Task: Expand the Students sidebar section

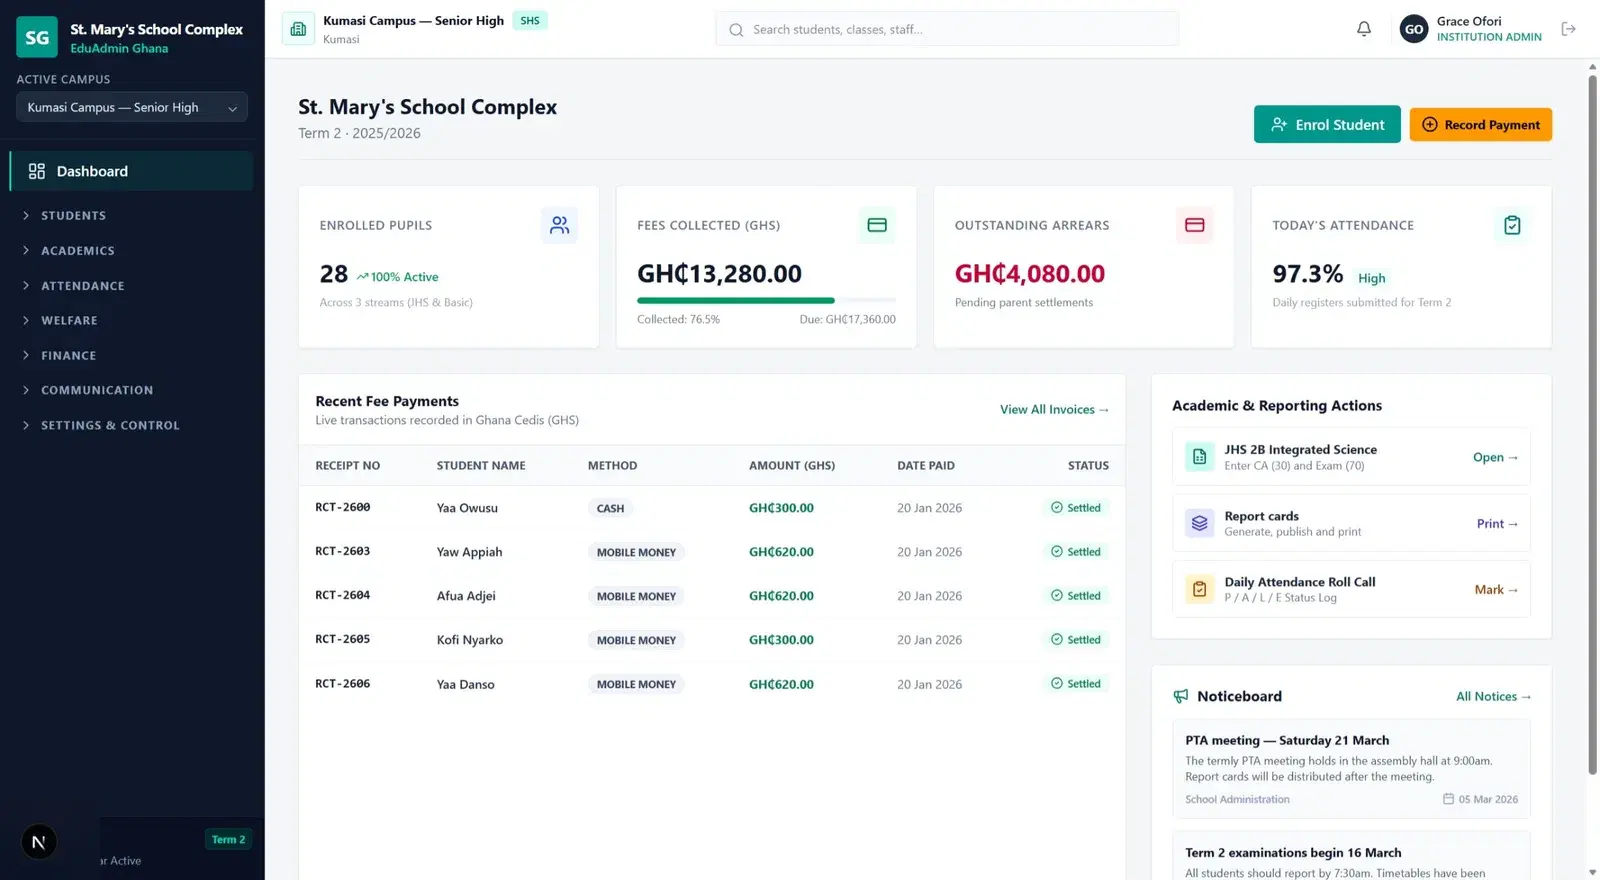Action: pyautogui.click(x=131, y=216)
